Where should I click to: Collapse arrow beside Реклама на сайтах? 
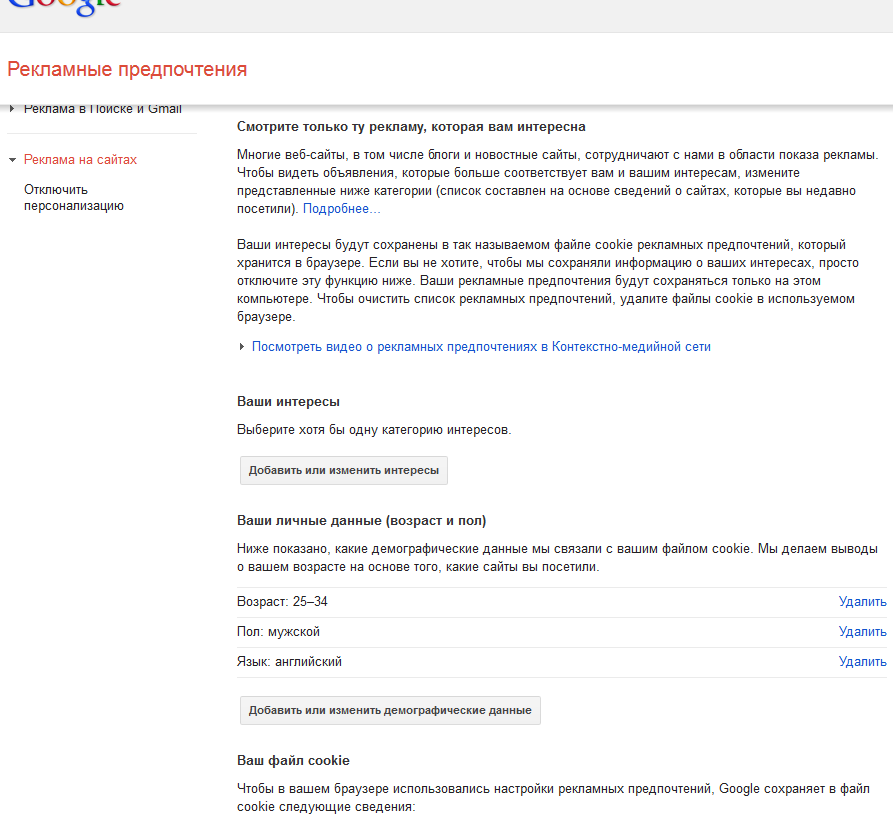pos(12,160)
